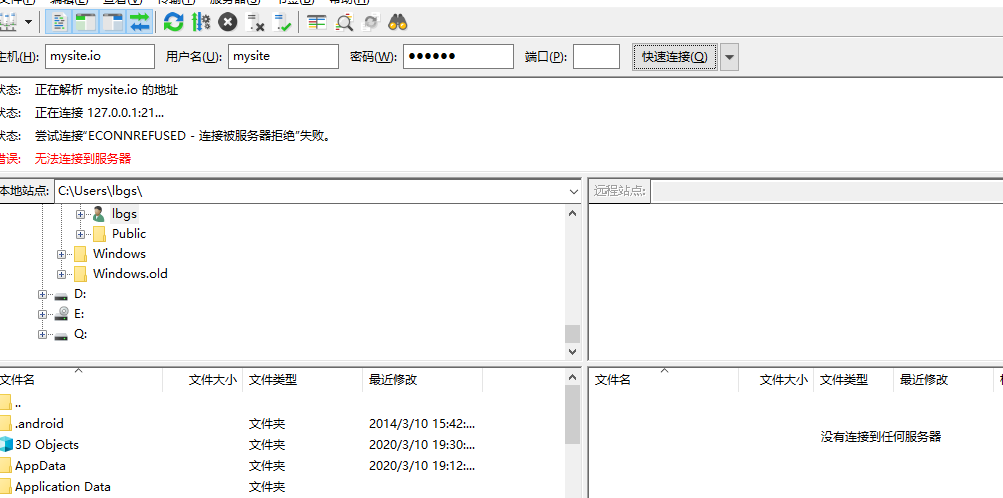The width and height of the screenshot is (1003, 498).
Task: Expand the Public folder node
Action: point(81,234)
